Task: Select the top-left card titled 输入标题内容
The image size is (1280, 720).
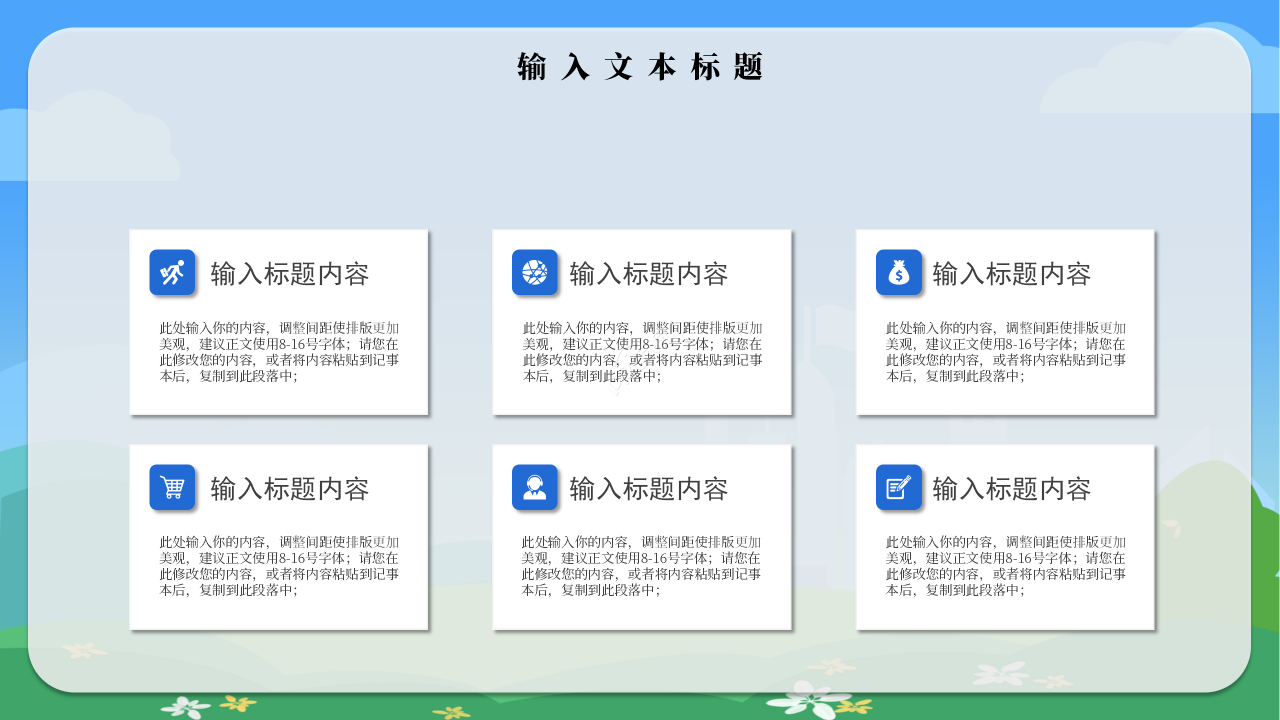Action: [x=278, y=322]
